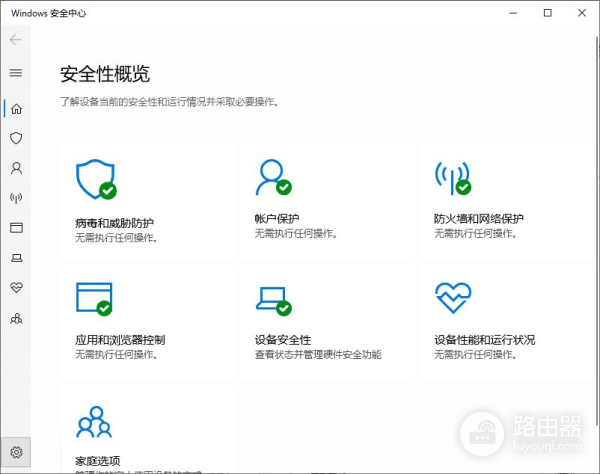Close the Windows 安全中心 window

tap(582, 13)
